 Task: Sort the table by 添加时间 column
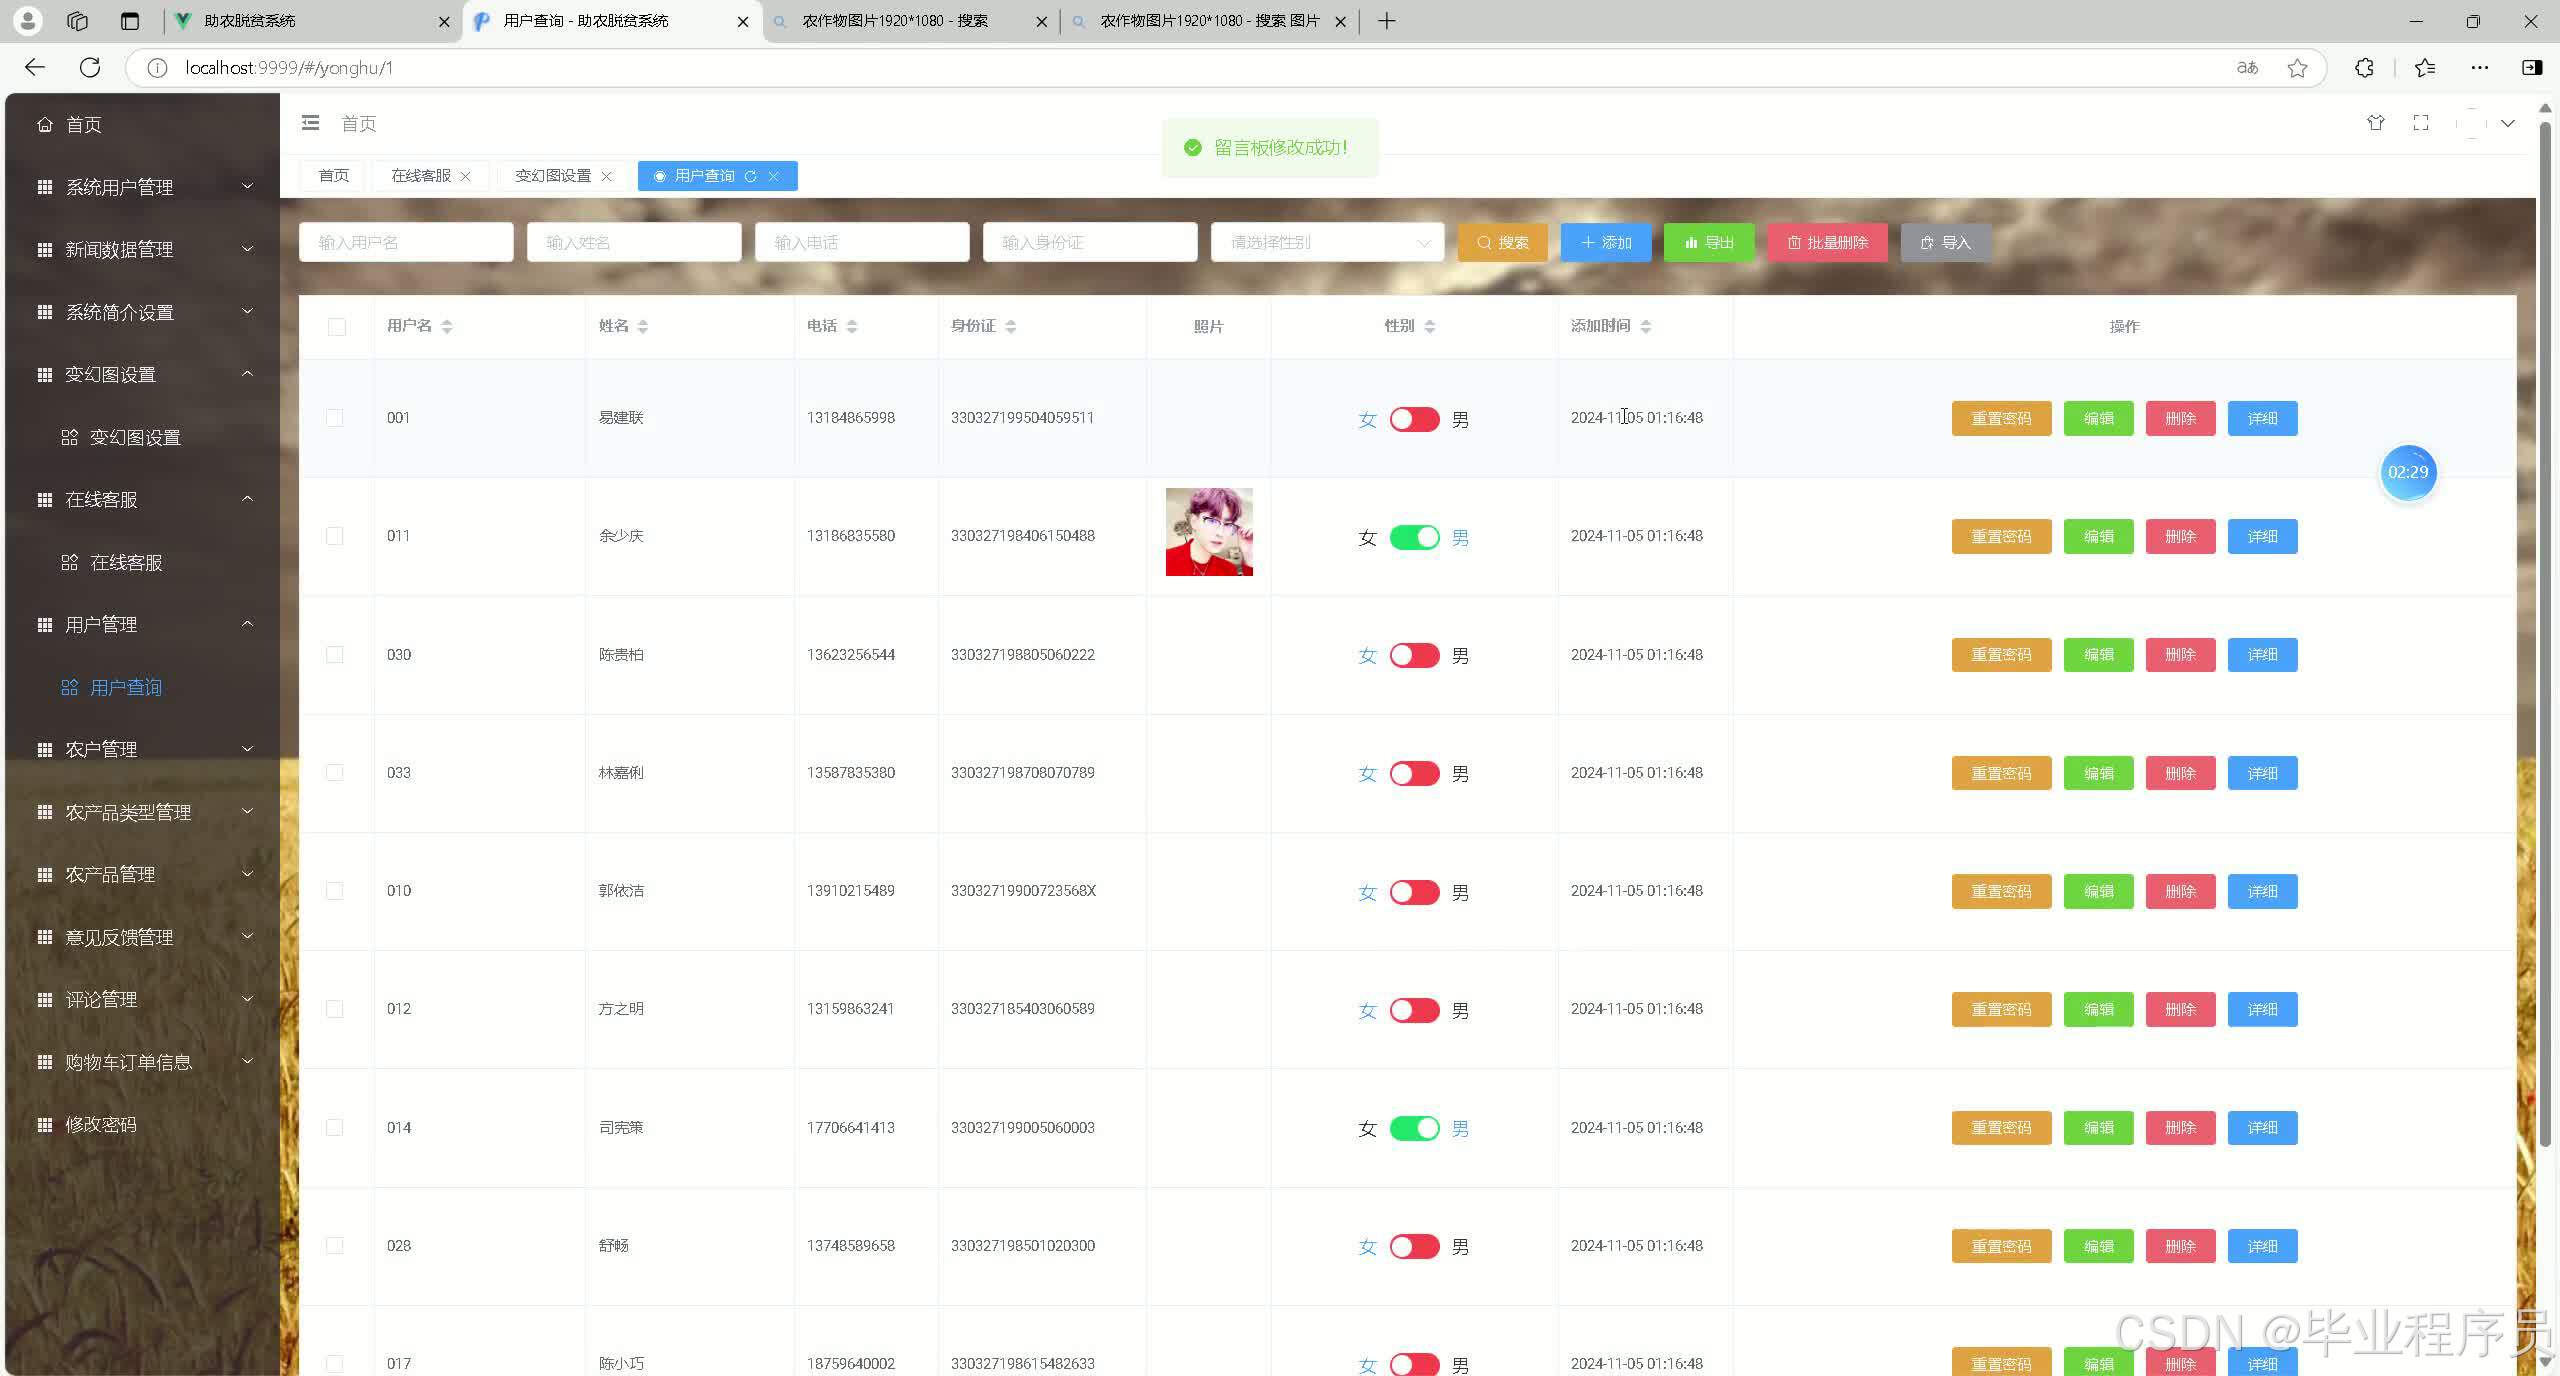click(1646, 326)
